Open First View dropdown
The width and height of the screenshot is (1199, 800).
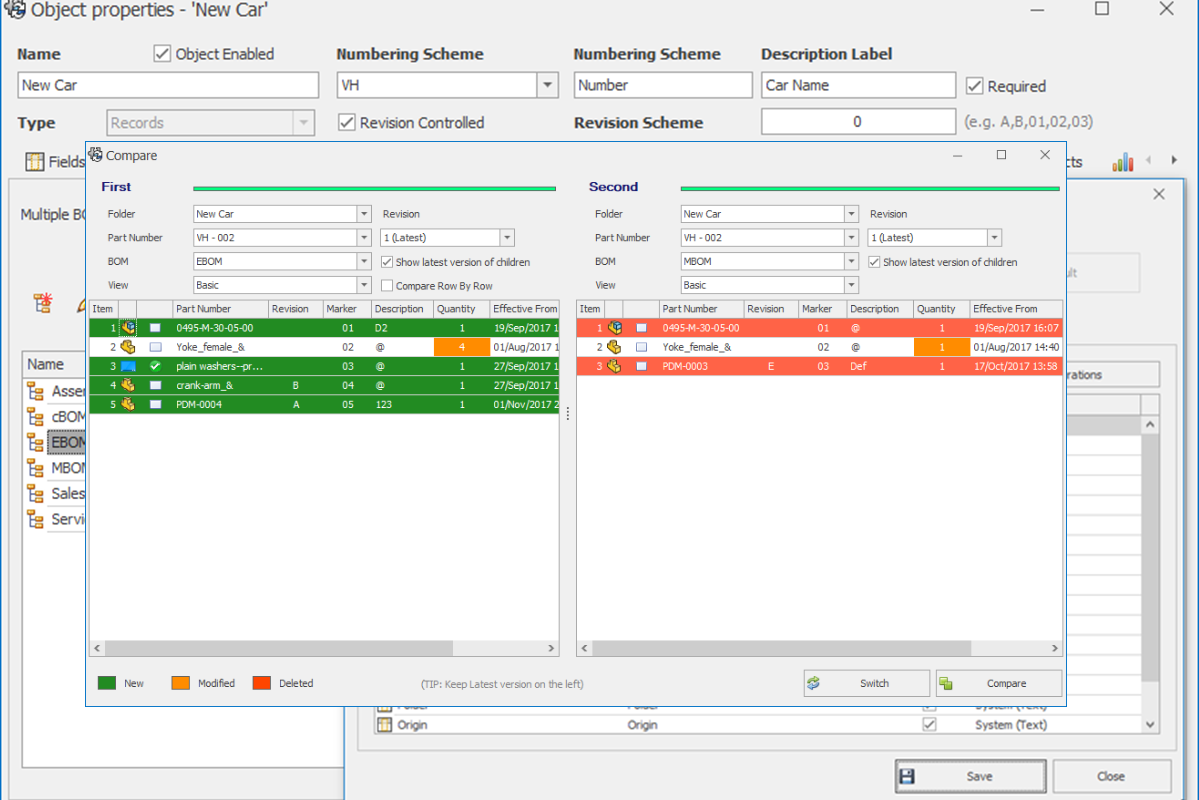364,285
